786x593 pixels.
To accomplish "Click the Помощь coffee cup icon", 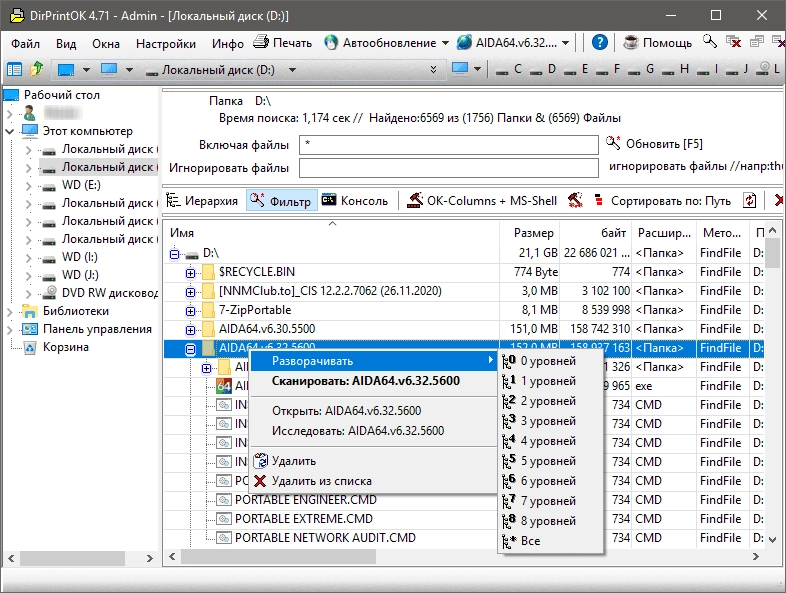I will click(x=630, y=43).
